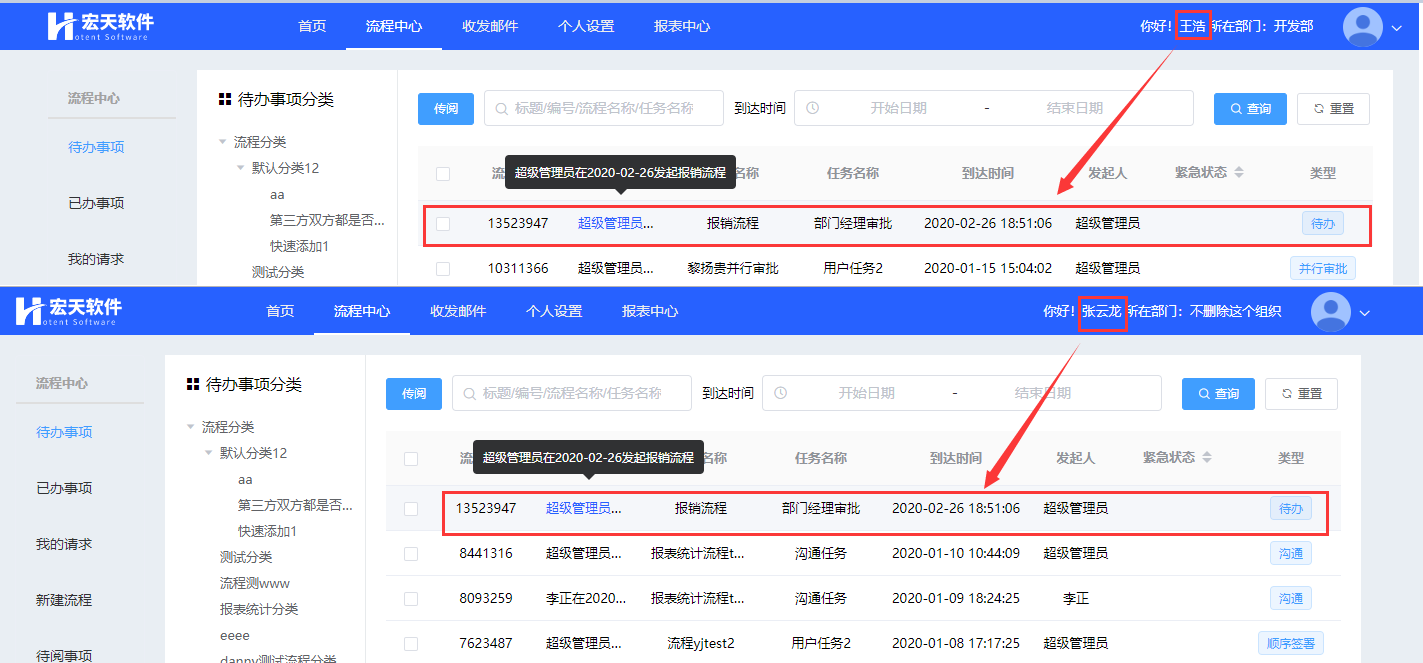Click the 查询 search button in 张云龙's view
The height and width of the screenshot is (663, 1423).
pos(1218,394)
